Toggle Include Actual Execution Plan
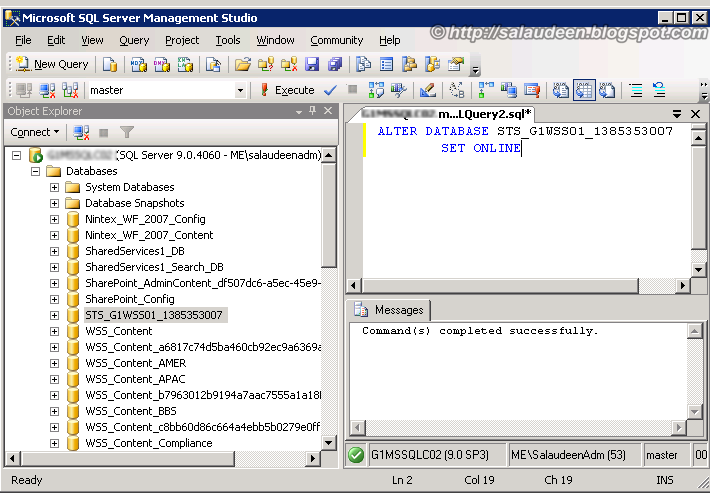710x493 pixels. [x=486, y=90]
